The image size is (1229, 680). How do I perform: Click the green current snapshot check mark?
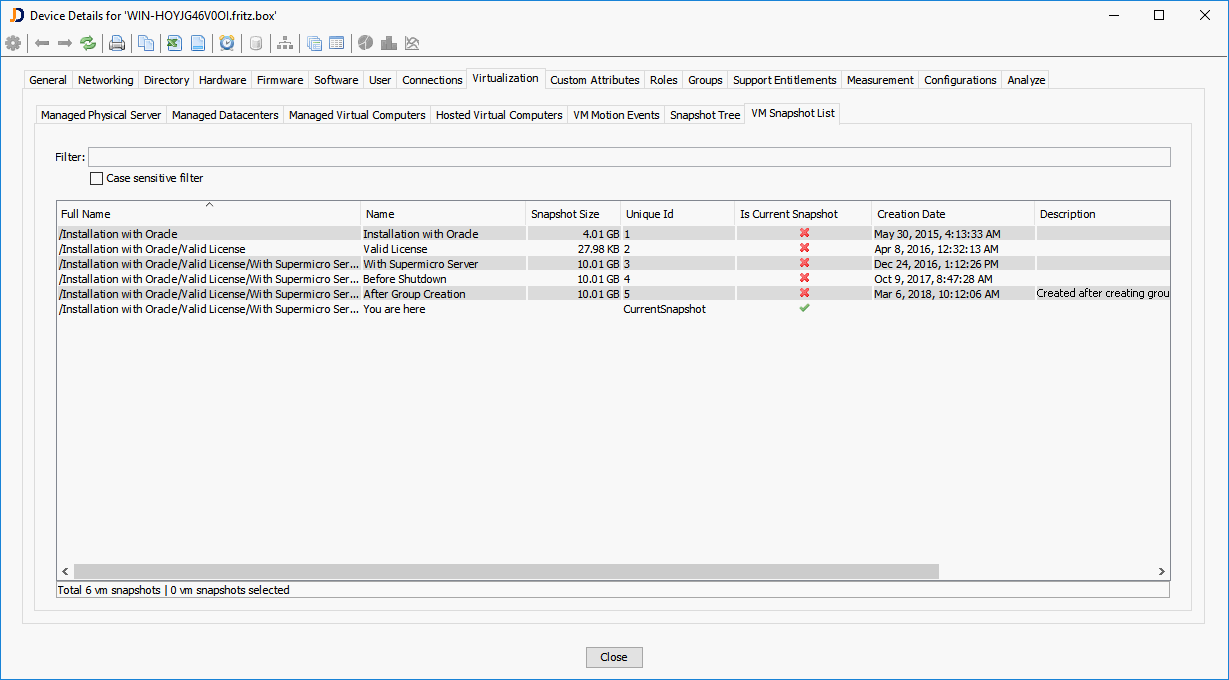[803, 308]
